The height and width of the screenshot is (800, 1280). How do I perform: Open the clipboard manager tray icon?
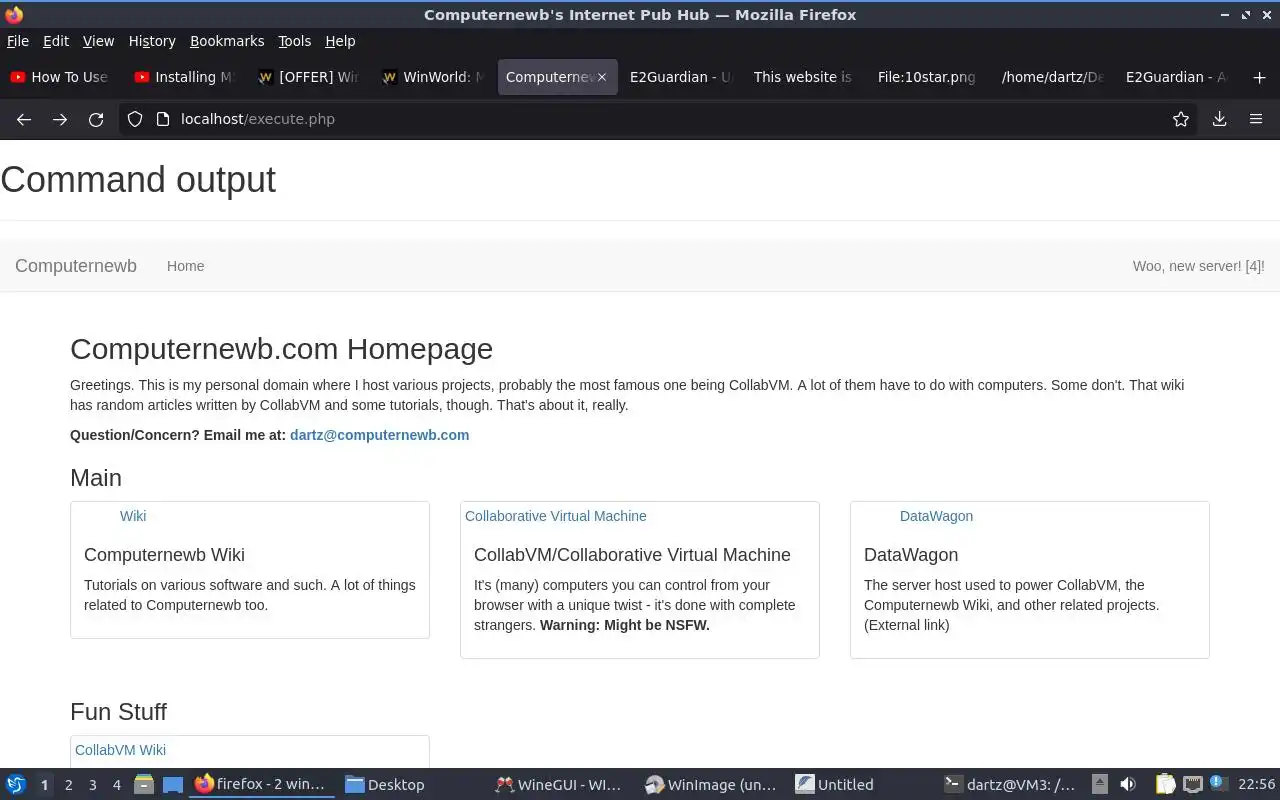pyautogui.click(x=1166, y=785)
